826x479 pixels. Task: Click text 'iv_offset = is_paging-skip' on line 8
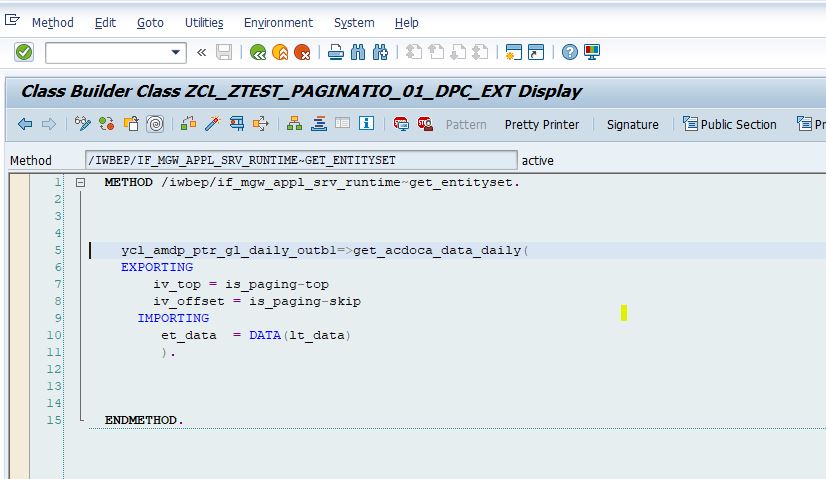[257, 301]
